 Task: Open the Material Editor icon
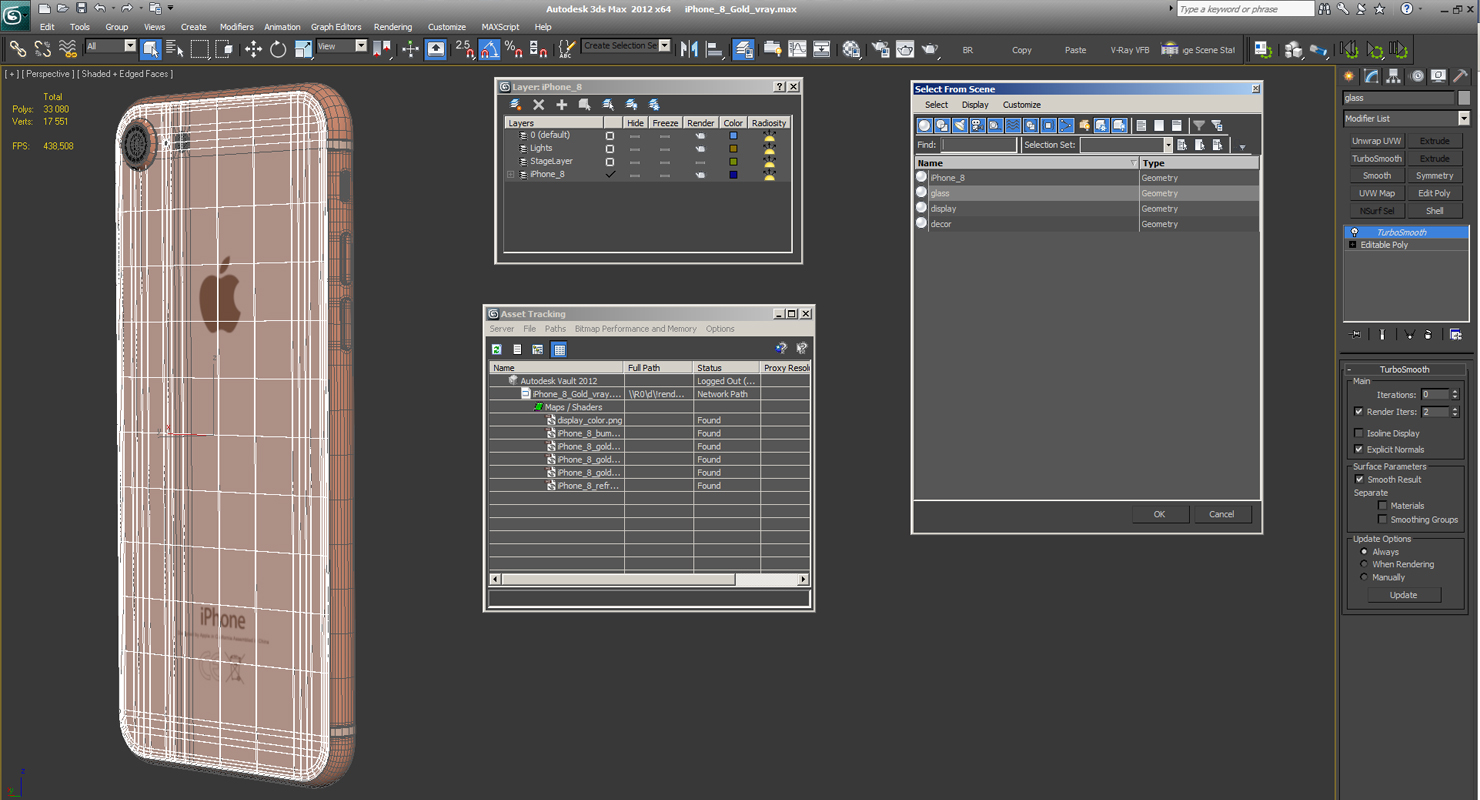851,48
